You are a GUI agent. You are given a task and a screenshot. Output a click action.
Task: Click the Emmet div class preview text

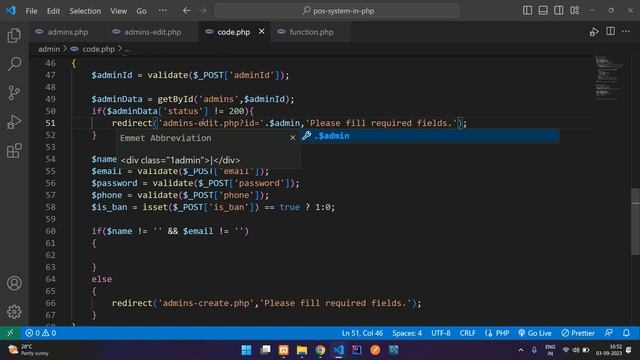click(x=180, y=160)
